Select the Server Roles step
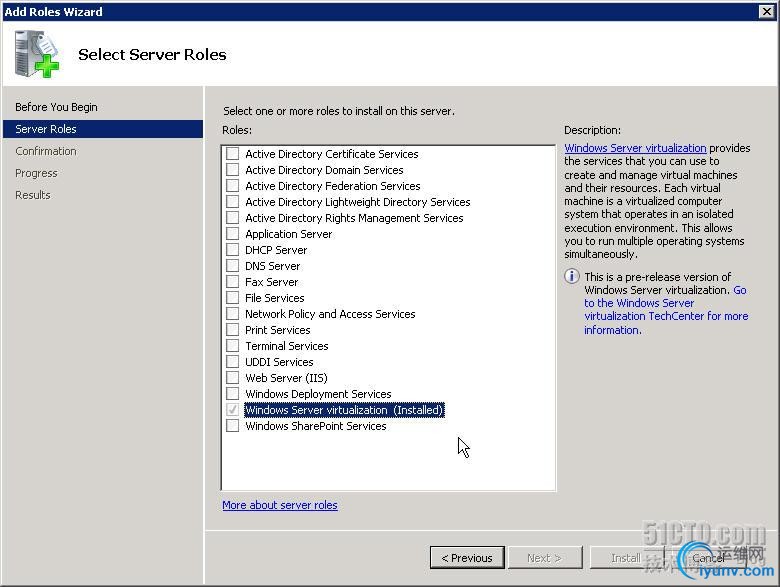The image size is (780, 587). (x=103, y=129)
